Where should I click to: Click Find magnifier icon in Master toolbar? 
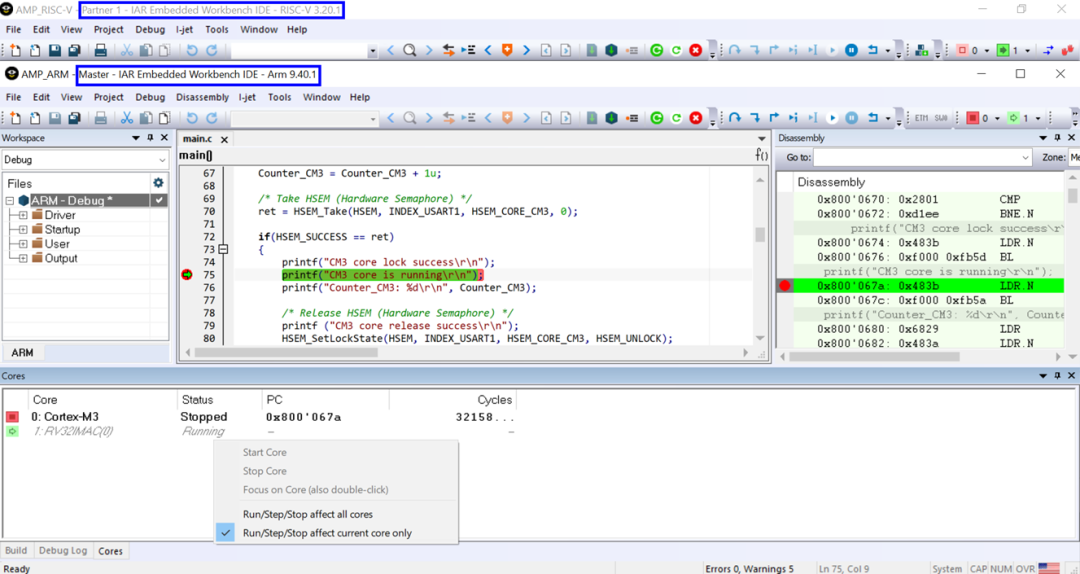[x=410, y=118]
